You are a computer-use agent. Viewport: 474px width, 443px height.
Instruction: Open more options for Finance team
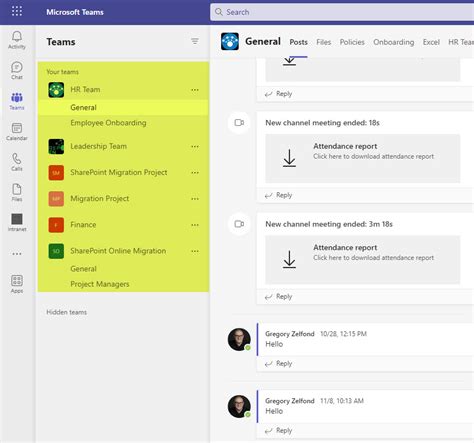[195, 225]
